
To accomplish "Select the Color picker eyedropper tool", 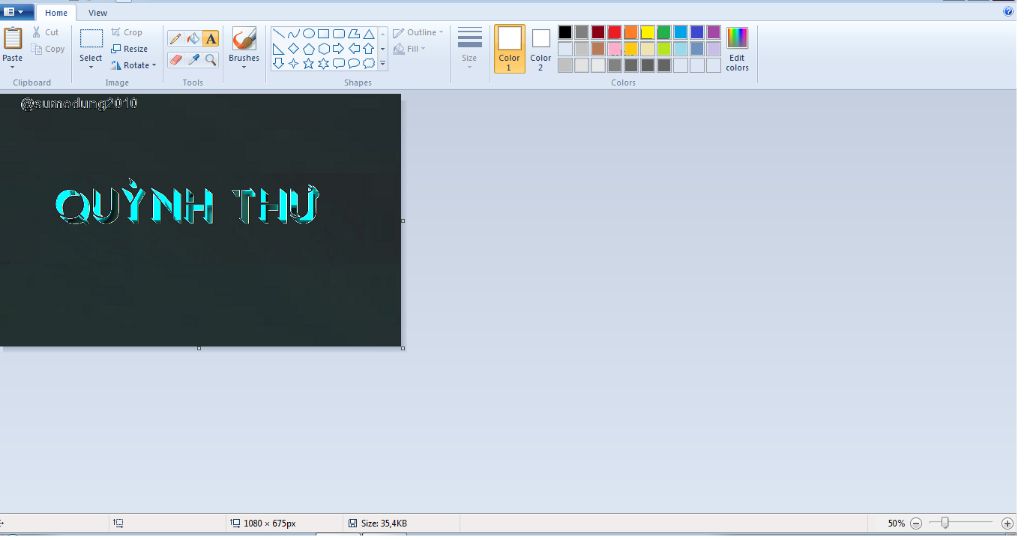I will [193, 60].
